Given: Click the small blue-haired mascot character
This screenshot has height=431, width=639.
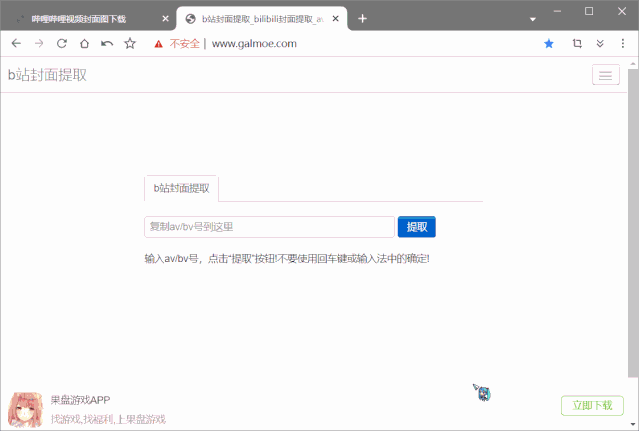Looking at the screenshot, I should pos(482,393).
